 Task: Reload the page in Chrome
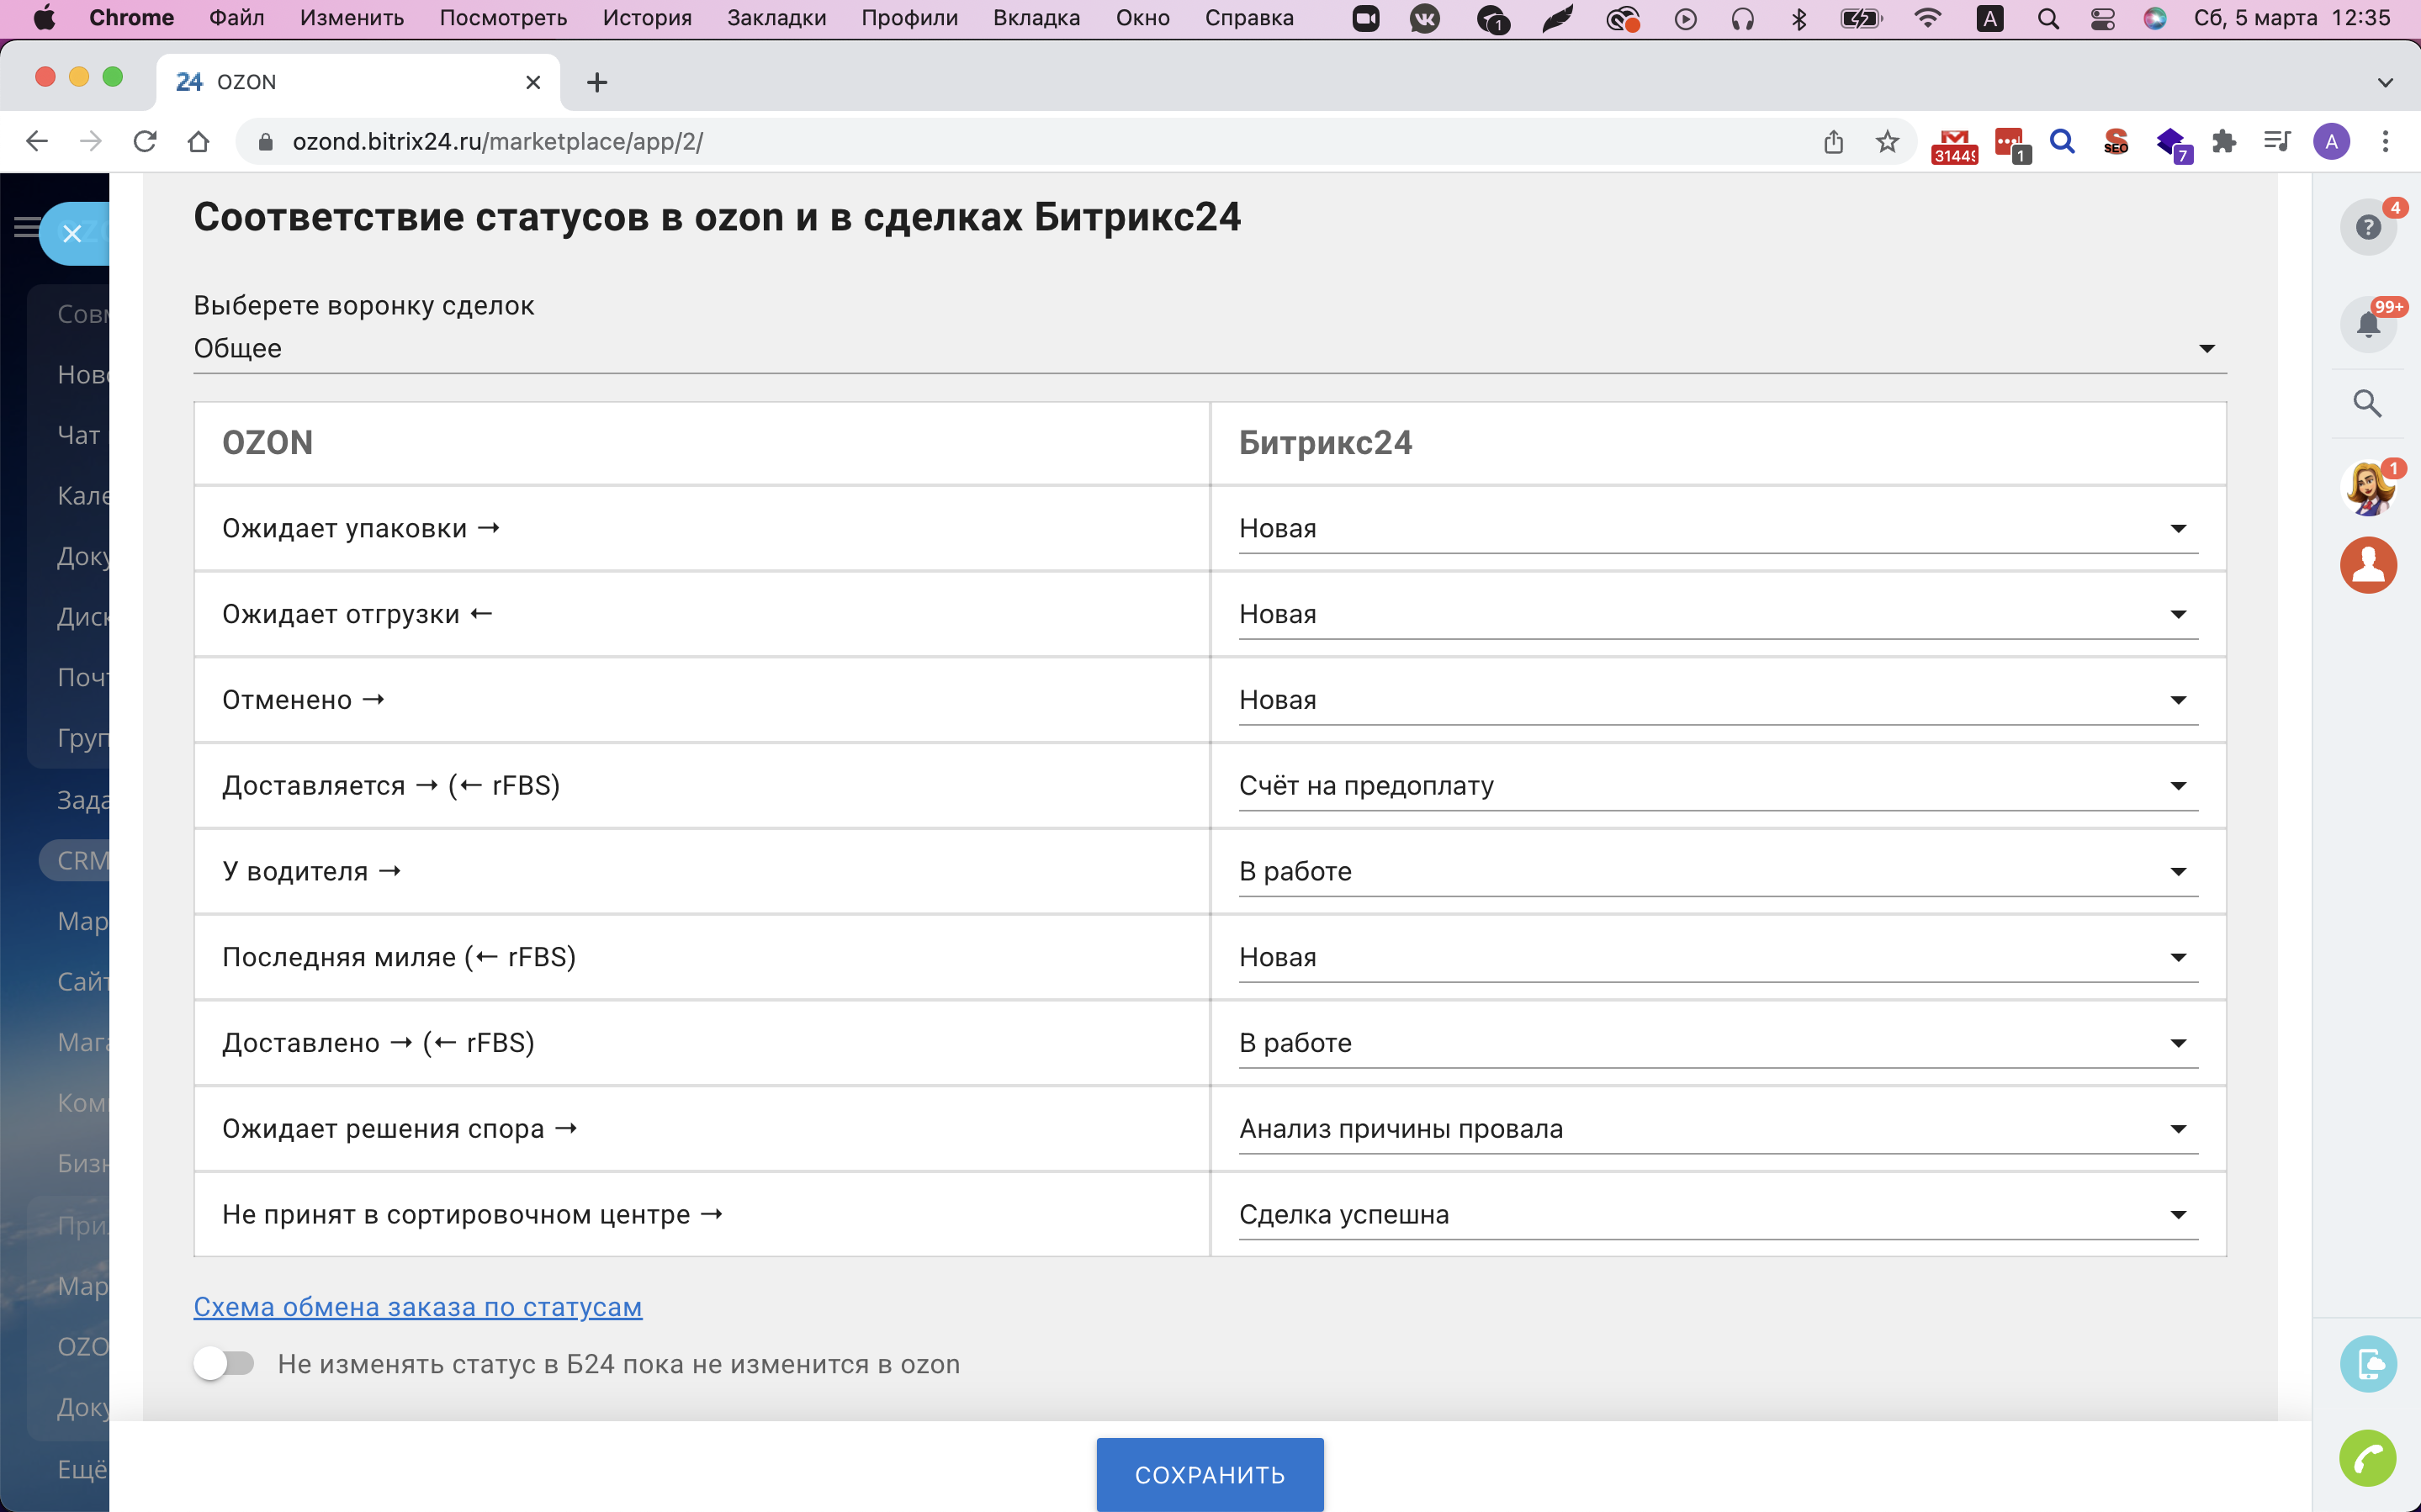click(x=145, y=142)
